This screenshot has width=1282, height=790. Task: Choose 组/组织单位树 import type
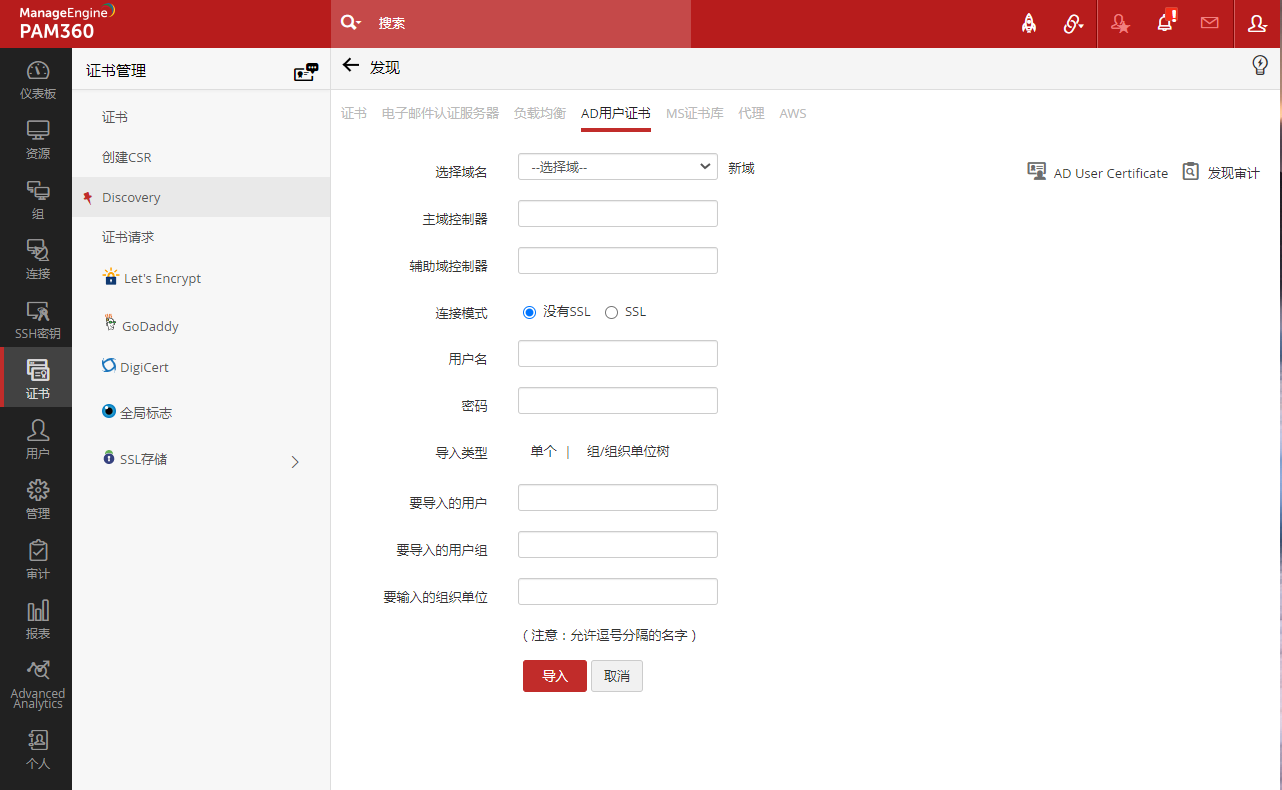click(628, 451)
